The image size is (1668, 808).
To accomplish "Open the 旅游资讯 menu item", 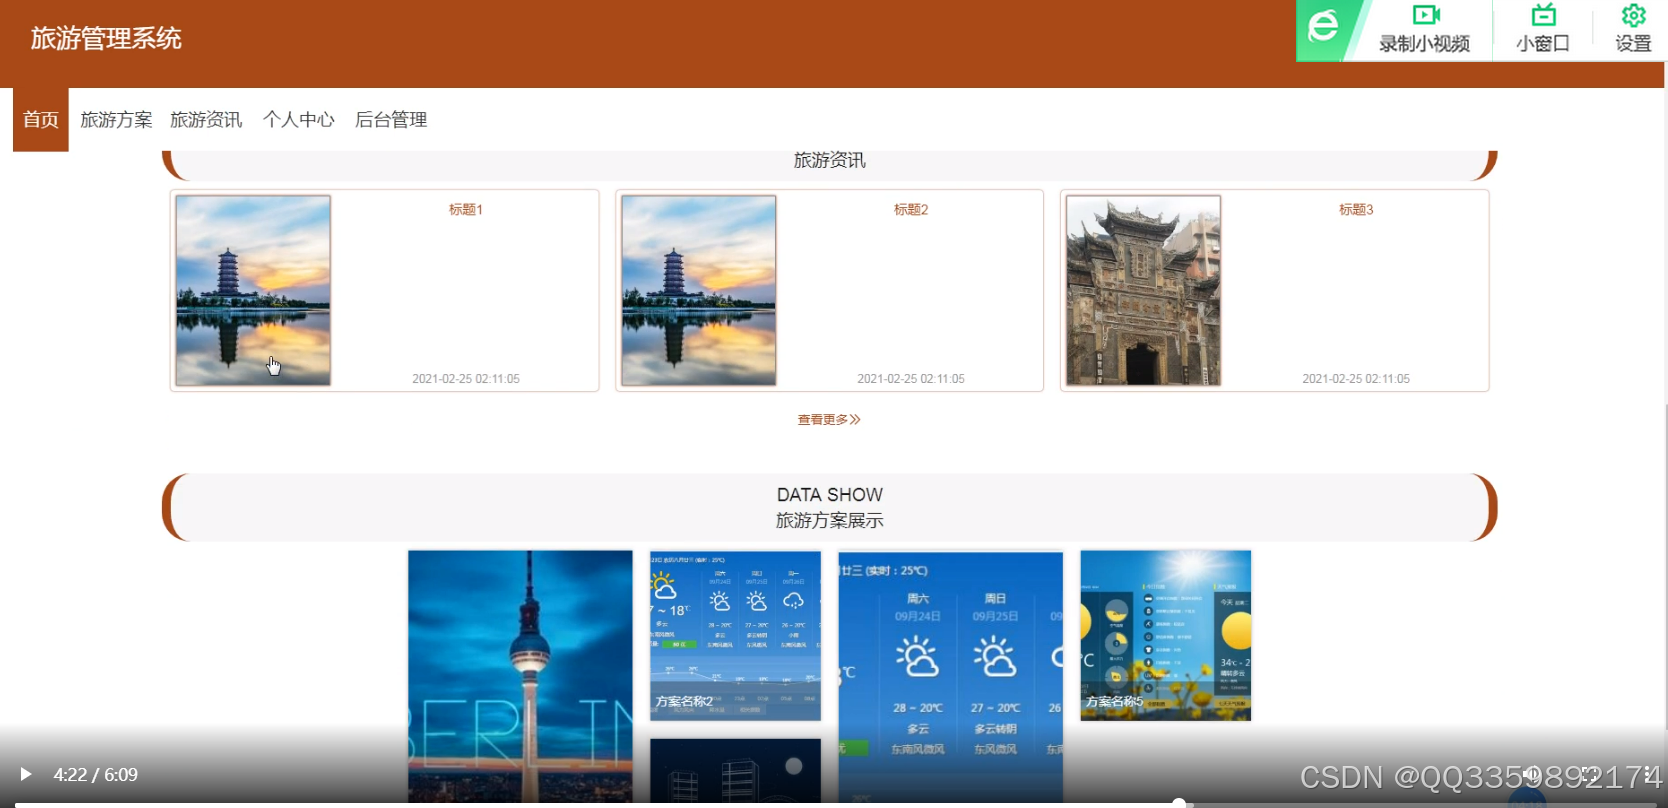I will (206, 119).
